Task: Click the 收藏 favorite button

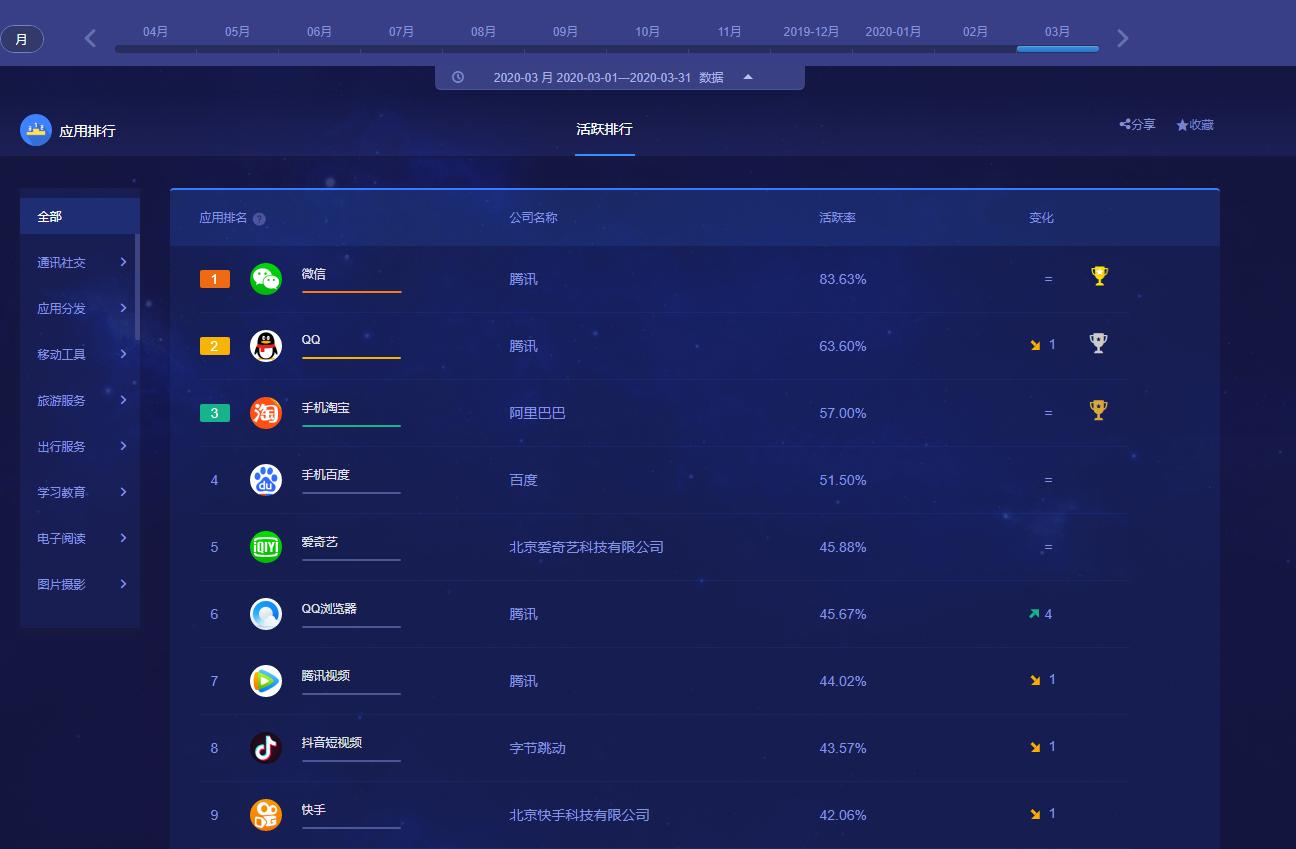Action: [1195, 124]
